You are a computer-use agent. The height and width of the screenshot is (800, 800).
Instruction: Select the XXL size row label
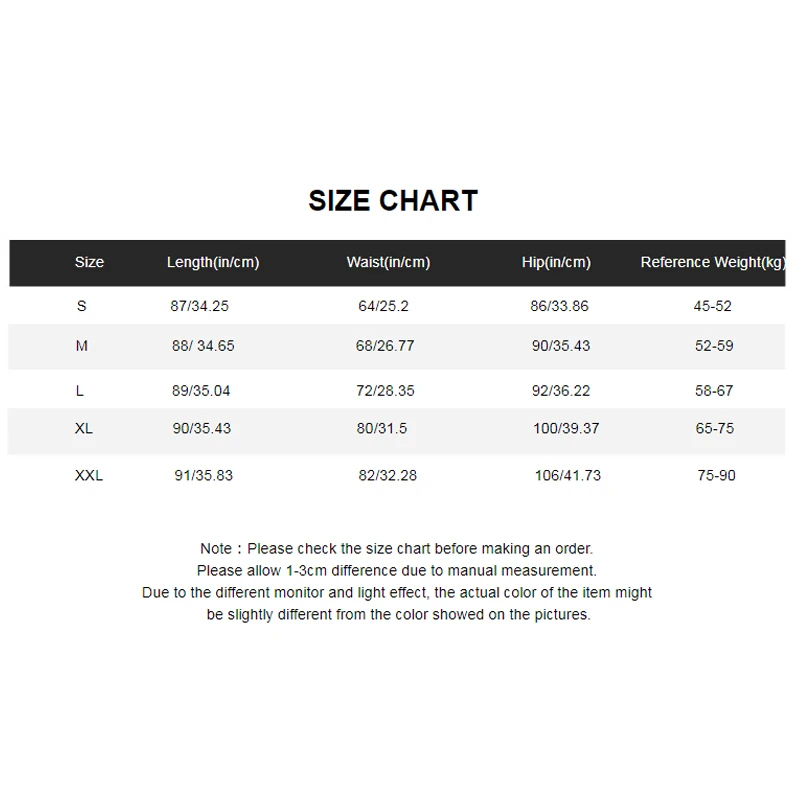(89, 476)
